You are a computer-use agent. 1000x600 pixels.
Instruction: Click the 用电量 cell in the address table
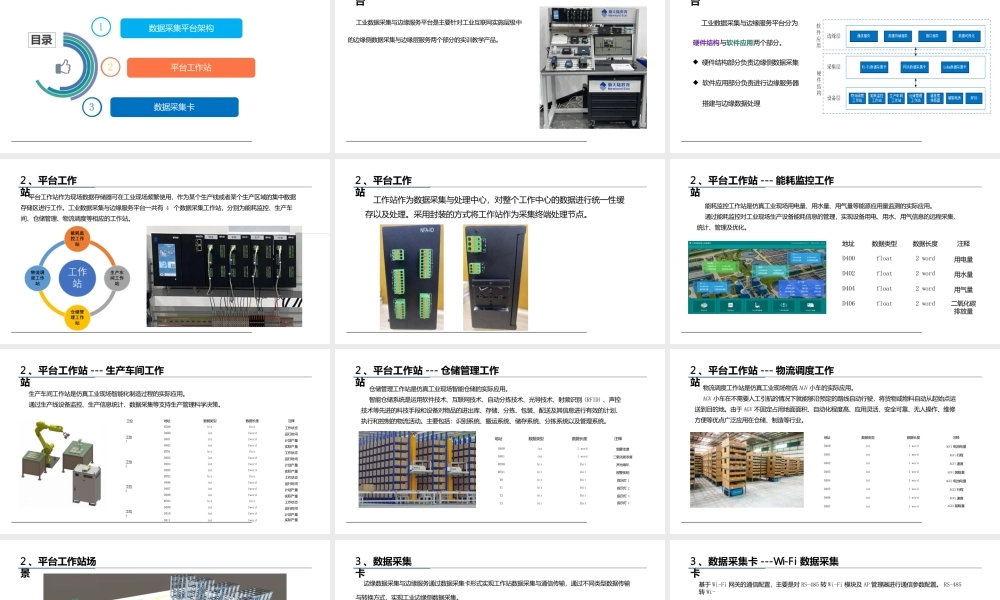(x=963, y=259)
